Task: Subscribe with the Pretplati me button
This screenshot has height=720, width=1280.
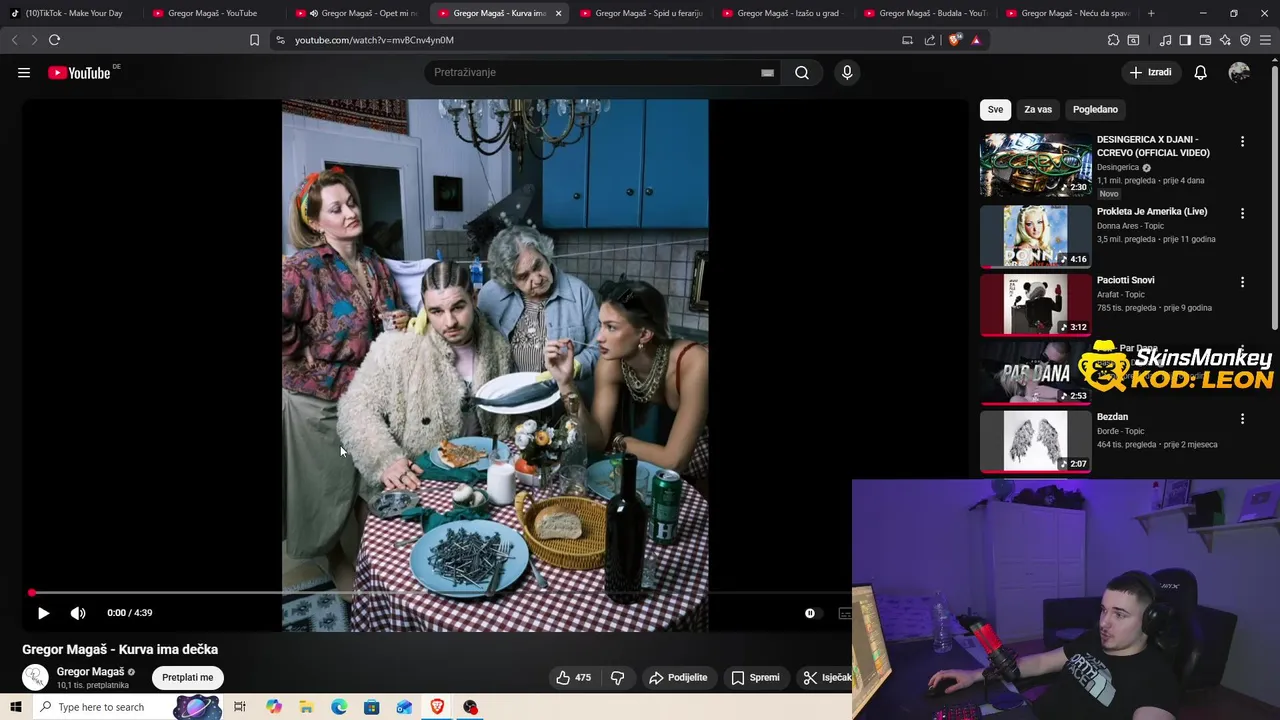Action: click(188, 678)
